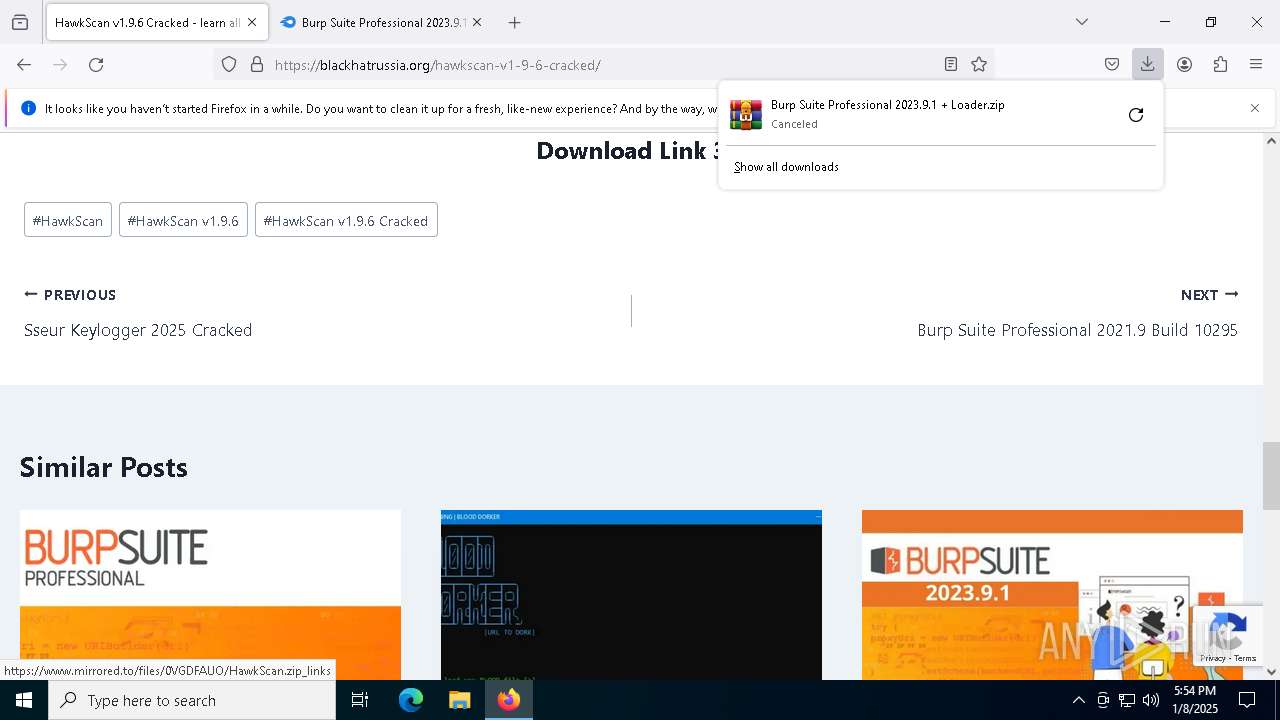Open Burp Suite 2023.9.1 similar post thumbnail
Image resolution: width=1280 pixels, height=720 pixels.
coord(1052,595)
